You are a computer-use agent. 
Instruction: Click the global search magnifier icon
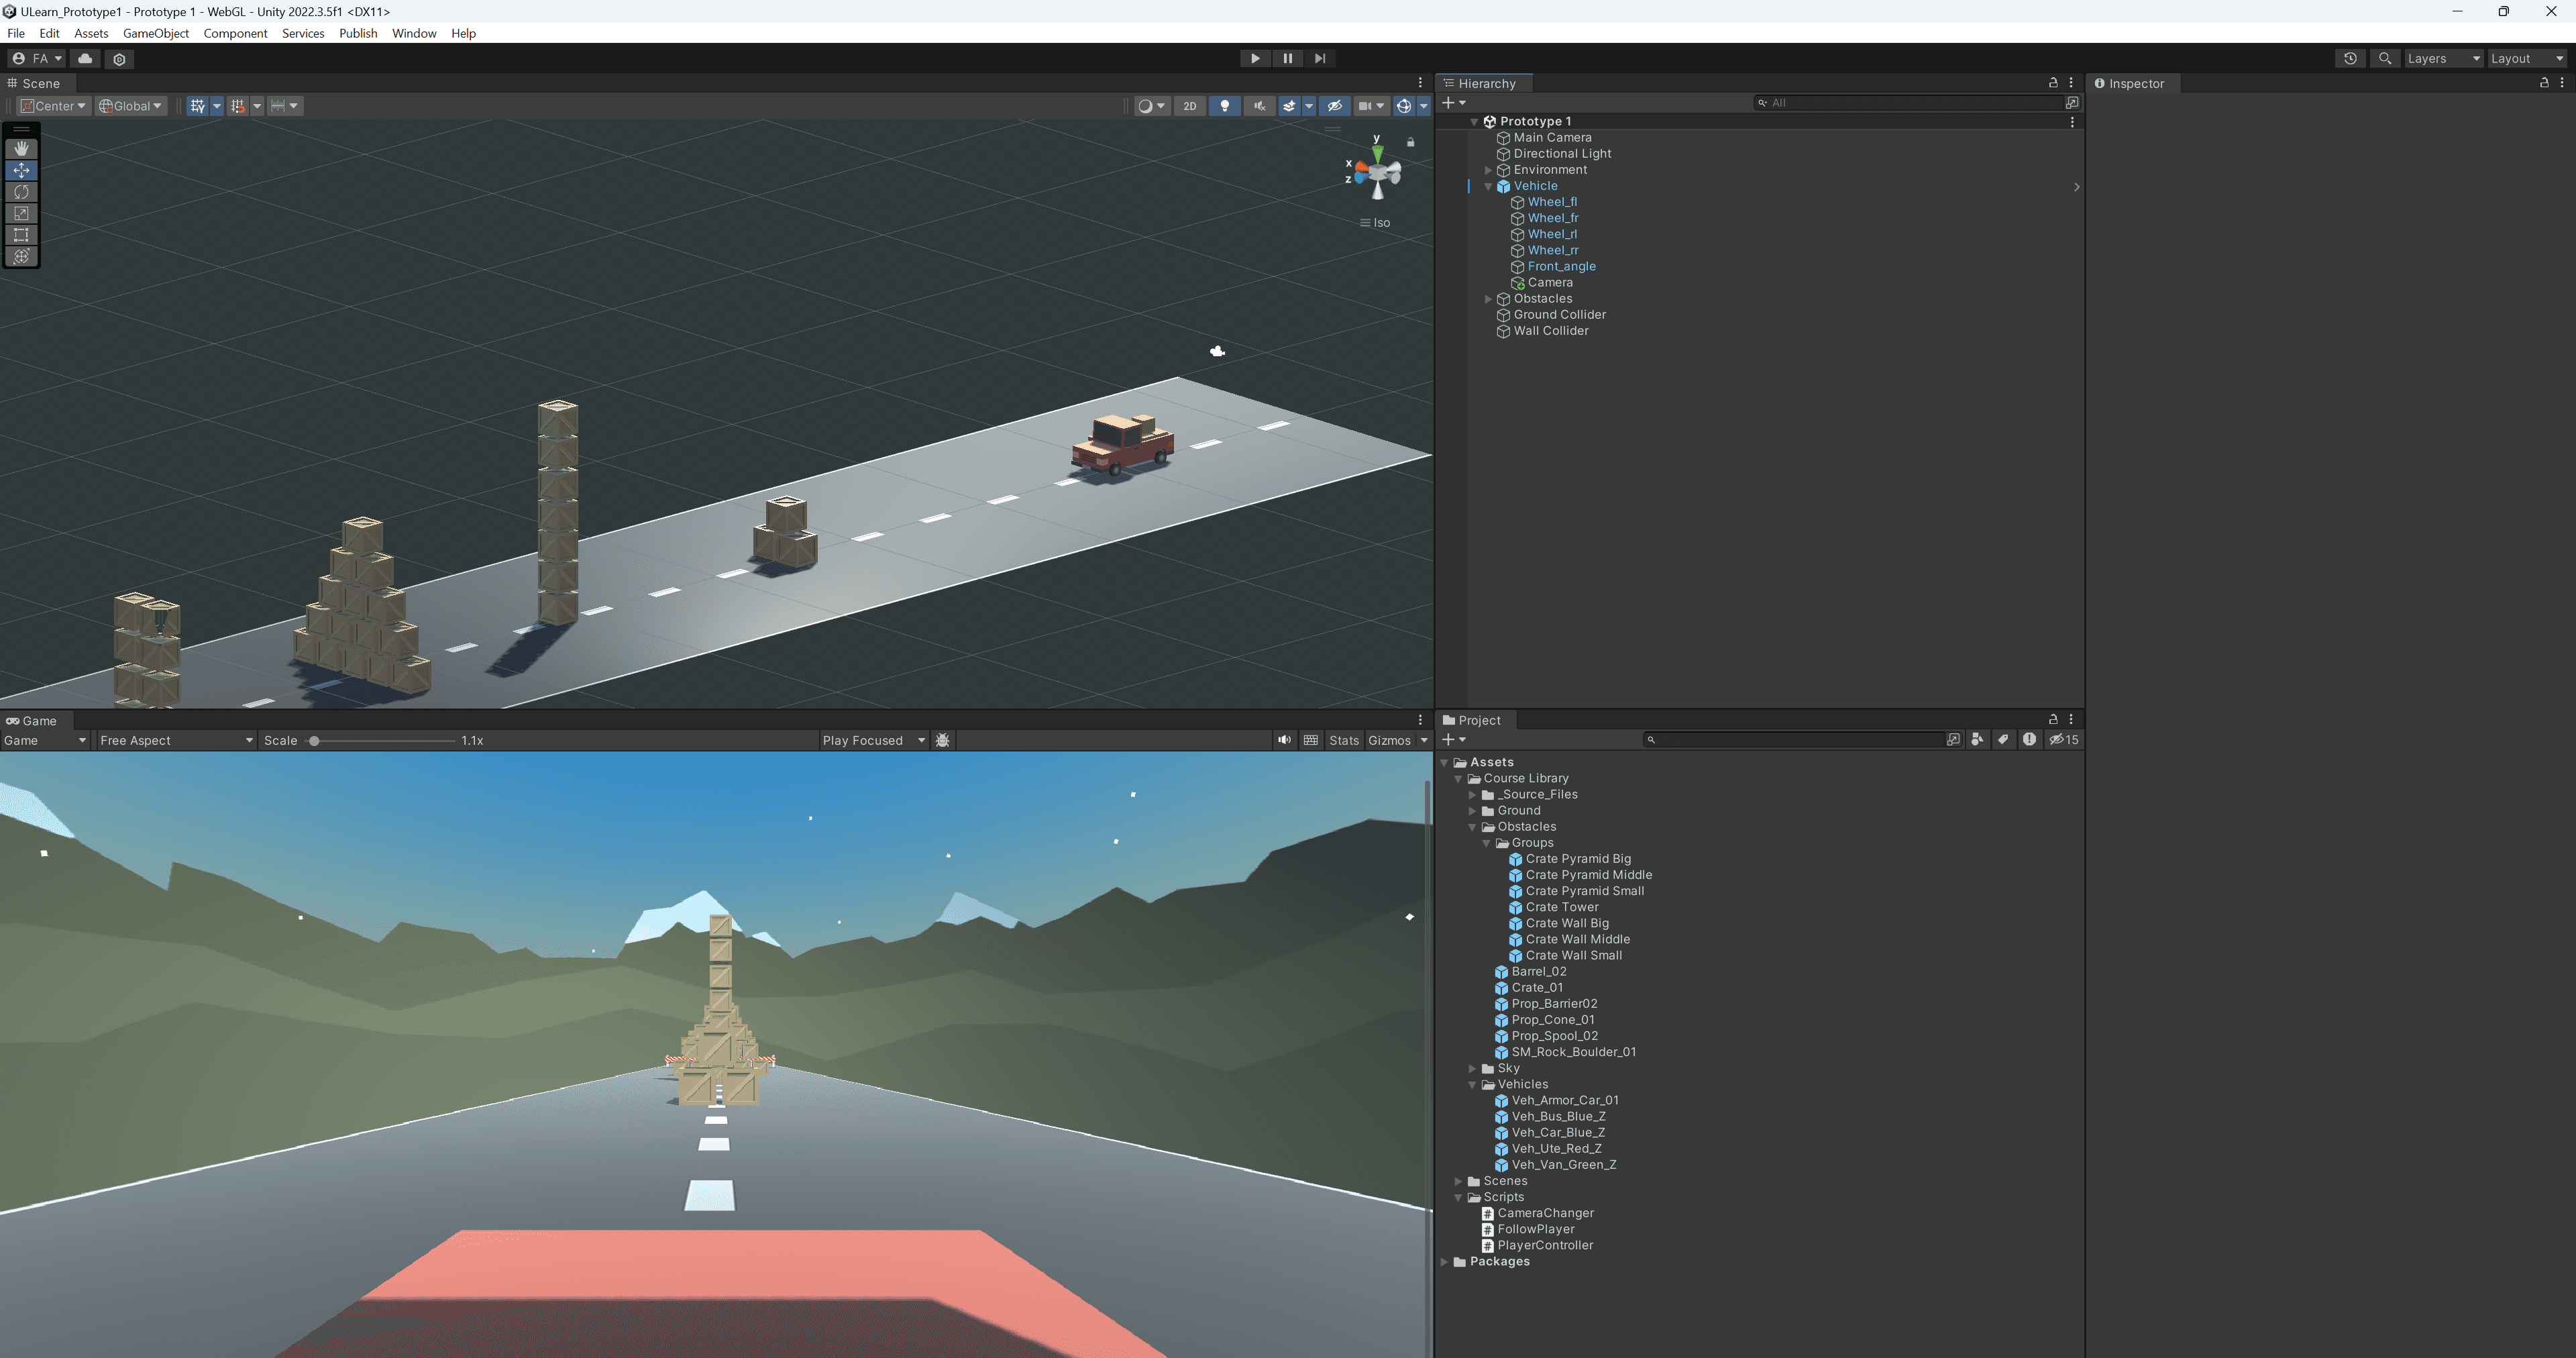[x=2385, y=58]
